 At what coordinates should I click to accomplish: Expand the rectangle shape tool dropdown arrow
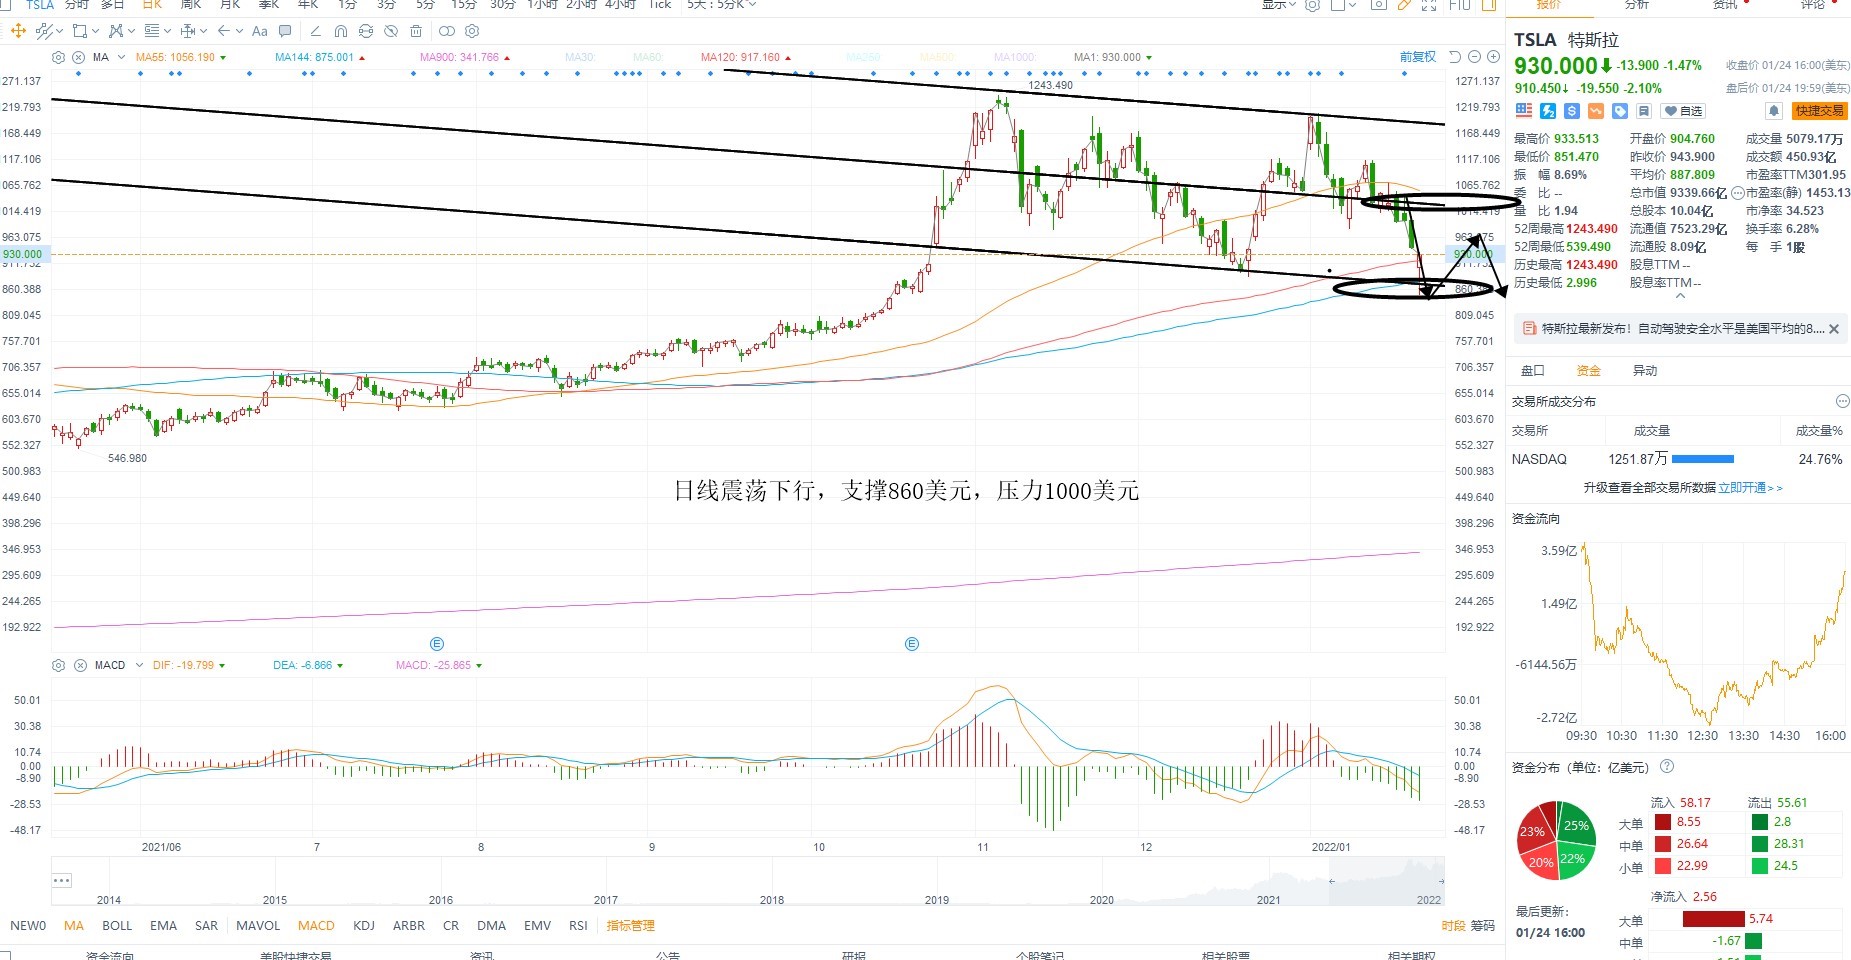(95, 31)
